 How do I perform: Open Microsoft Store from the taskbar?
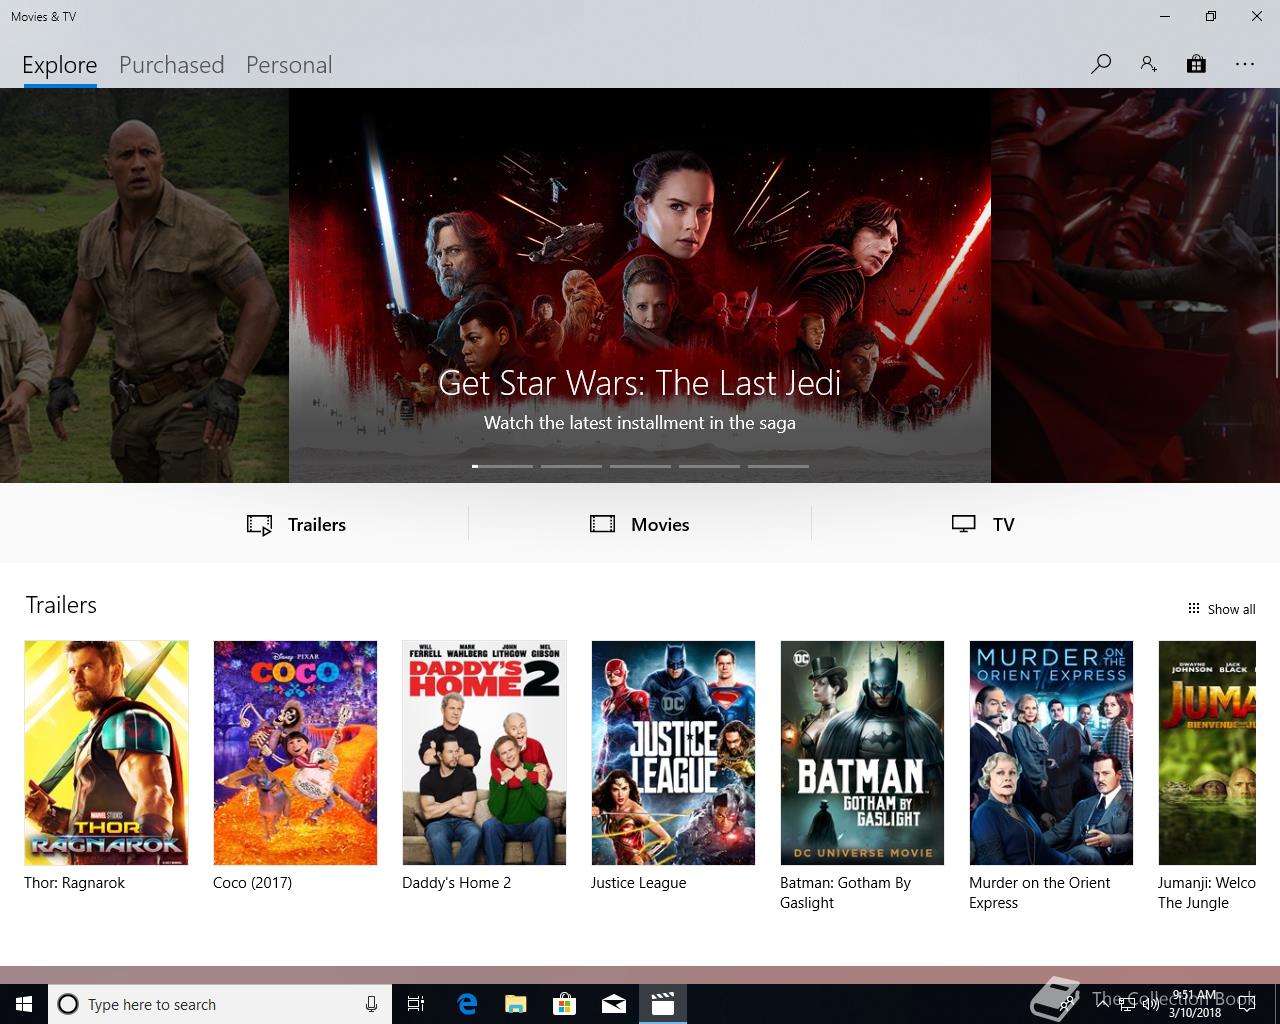point(565,1004)
